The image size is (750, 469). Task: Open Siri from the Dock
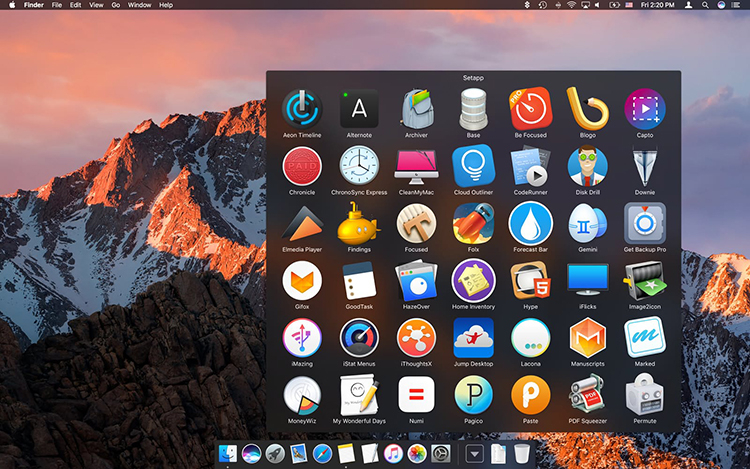pyautogui.click(x=252, y=453)
